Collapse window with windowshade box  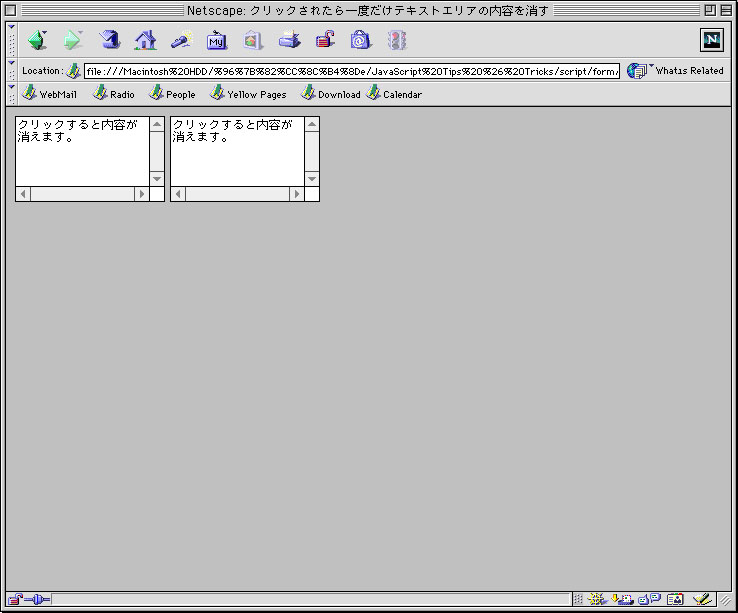tap(726, 10)
